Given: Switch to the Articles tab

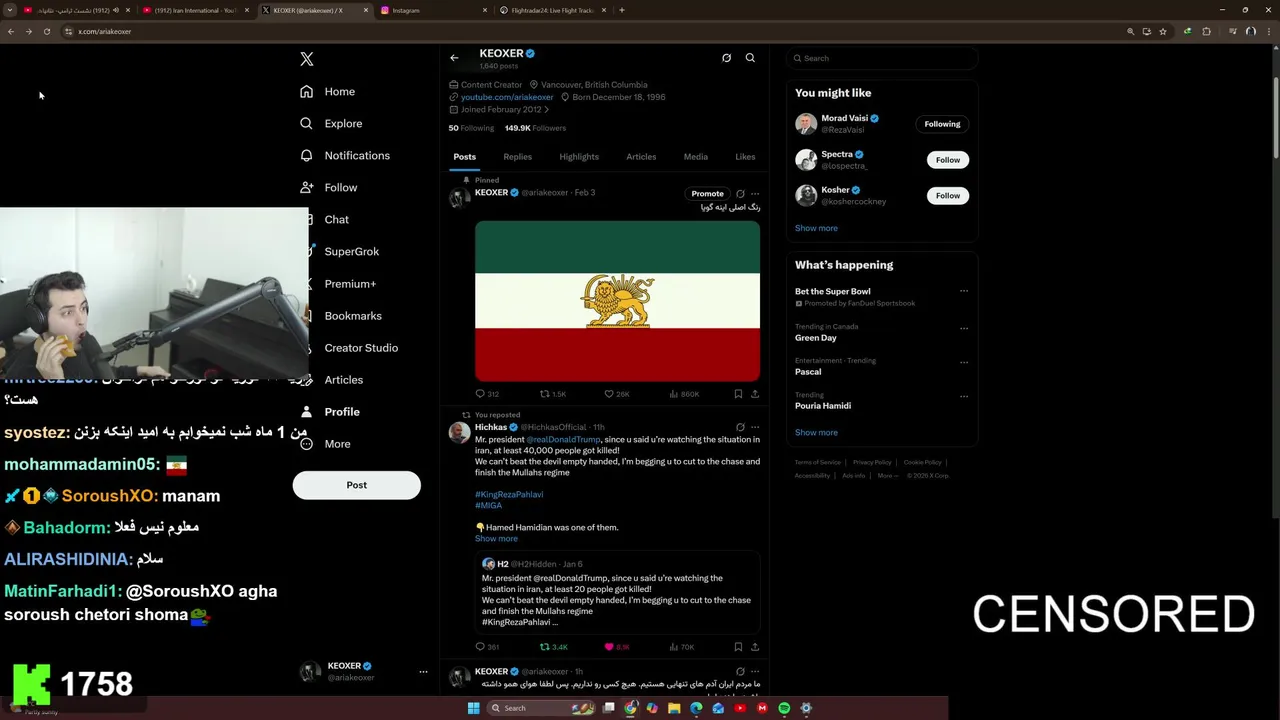Looking at the screenshot, I should tap(641, 157).
